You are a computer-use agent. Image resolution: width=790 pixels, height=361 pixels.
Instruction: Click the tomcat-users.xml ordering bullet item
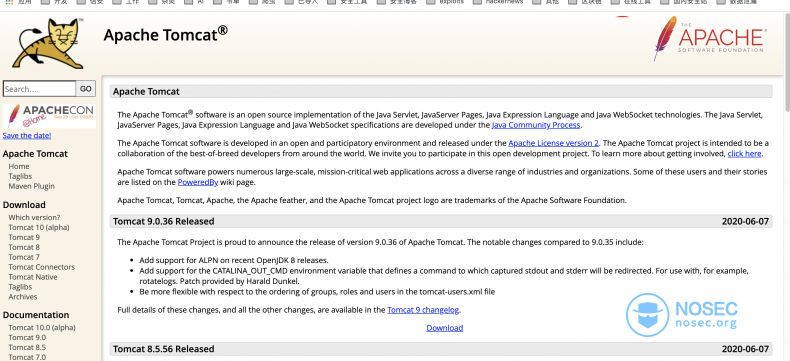[x=317, y=292]
